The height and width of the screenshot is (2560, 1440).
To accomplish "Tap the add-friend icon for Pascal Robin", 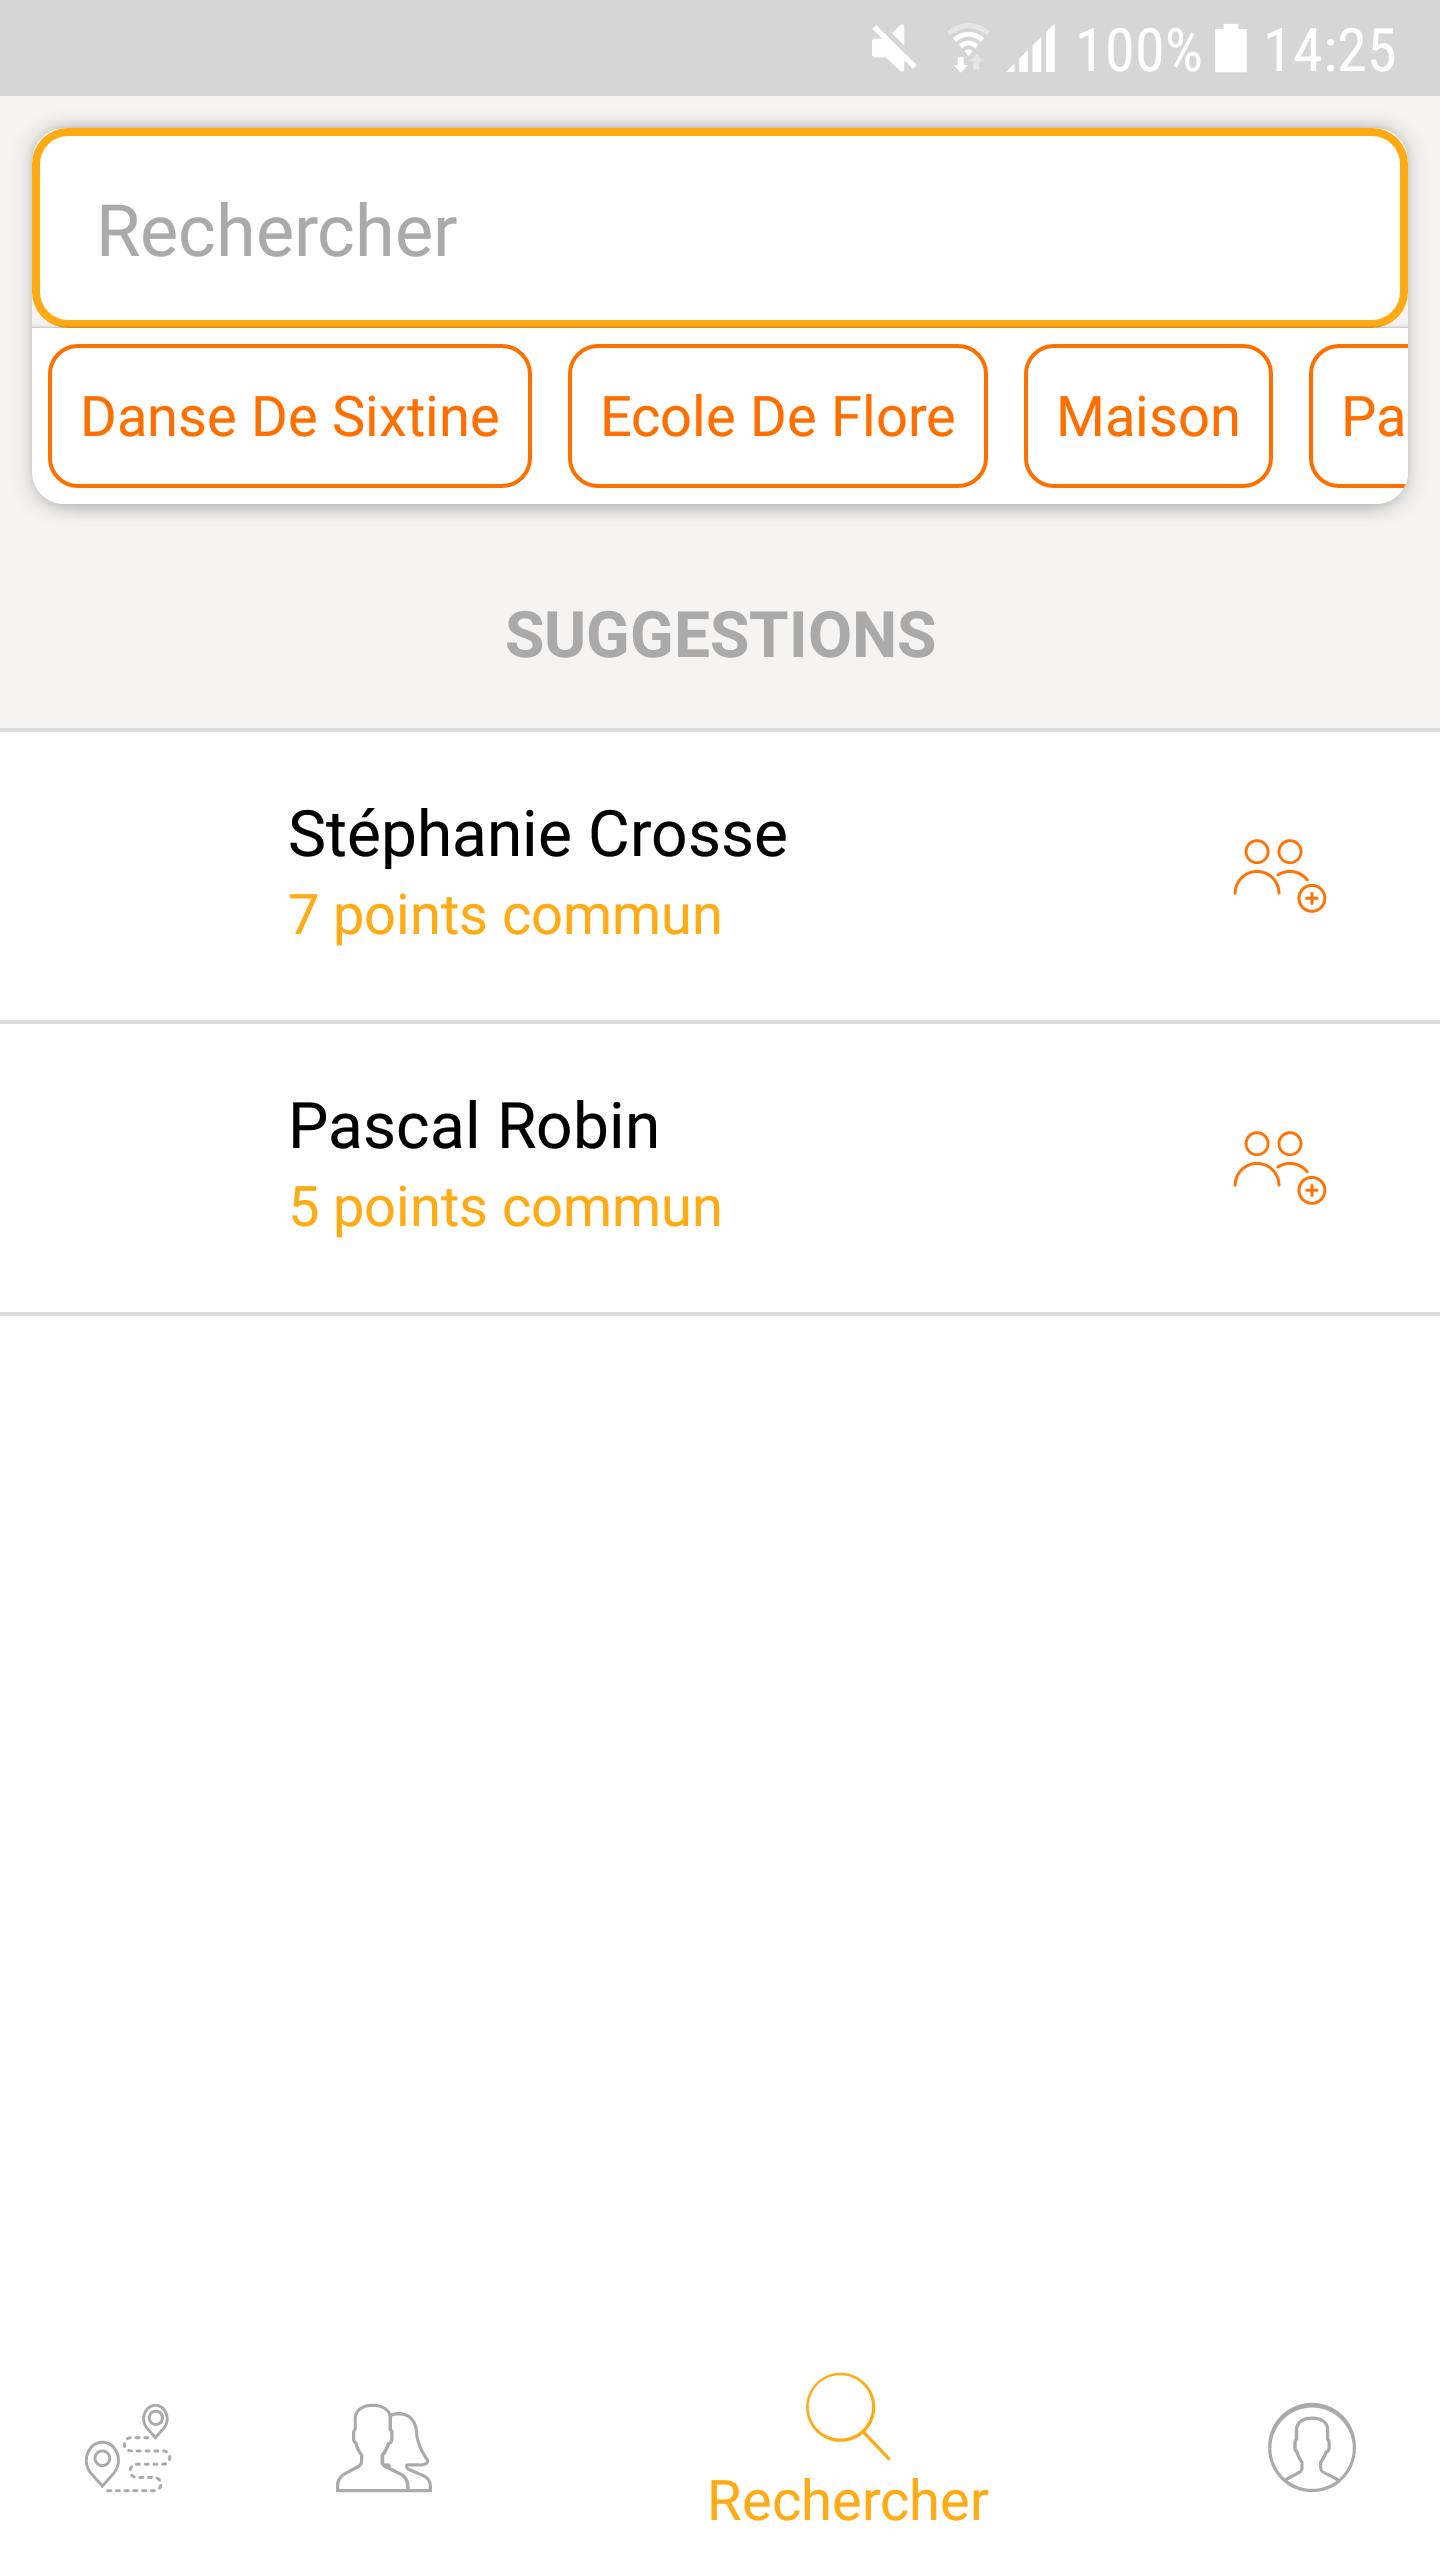I will pyautogui.click(x=1279, y=1168).
